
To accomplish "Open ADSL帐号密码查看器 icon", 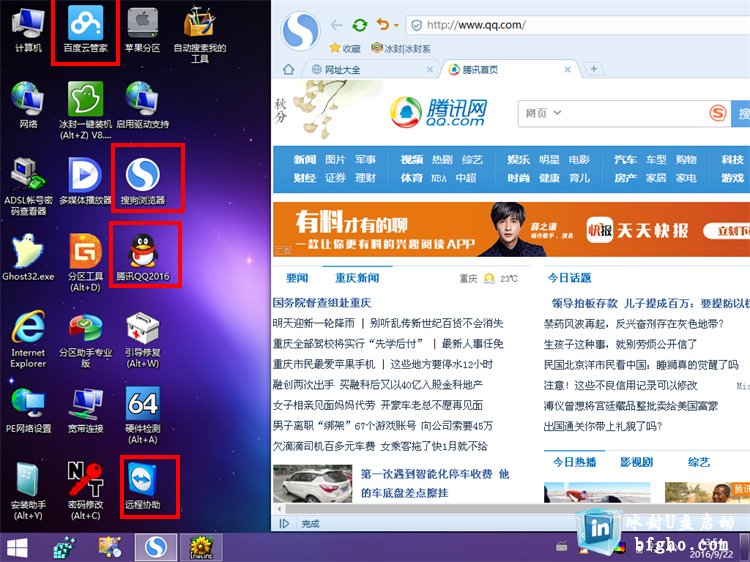I will 28,186.
